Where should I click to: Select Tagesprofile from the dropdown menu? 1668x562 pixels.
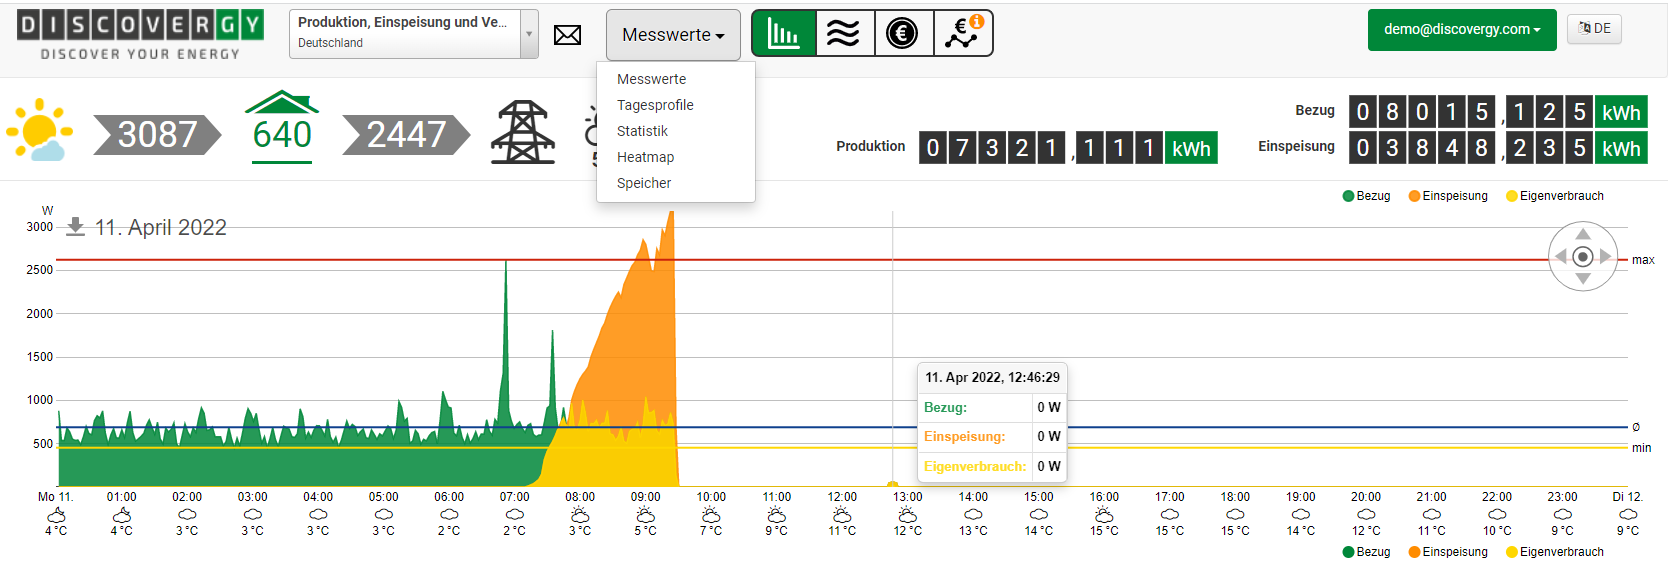click(x=655, y=105)
